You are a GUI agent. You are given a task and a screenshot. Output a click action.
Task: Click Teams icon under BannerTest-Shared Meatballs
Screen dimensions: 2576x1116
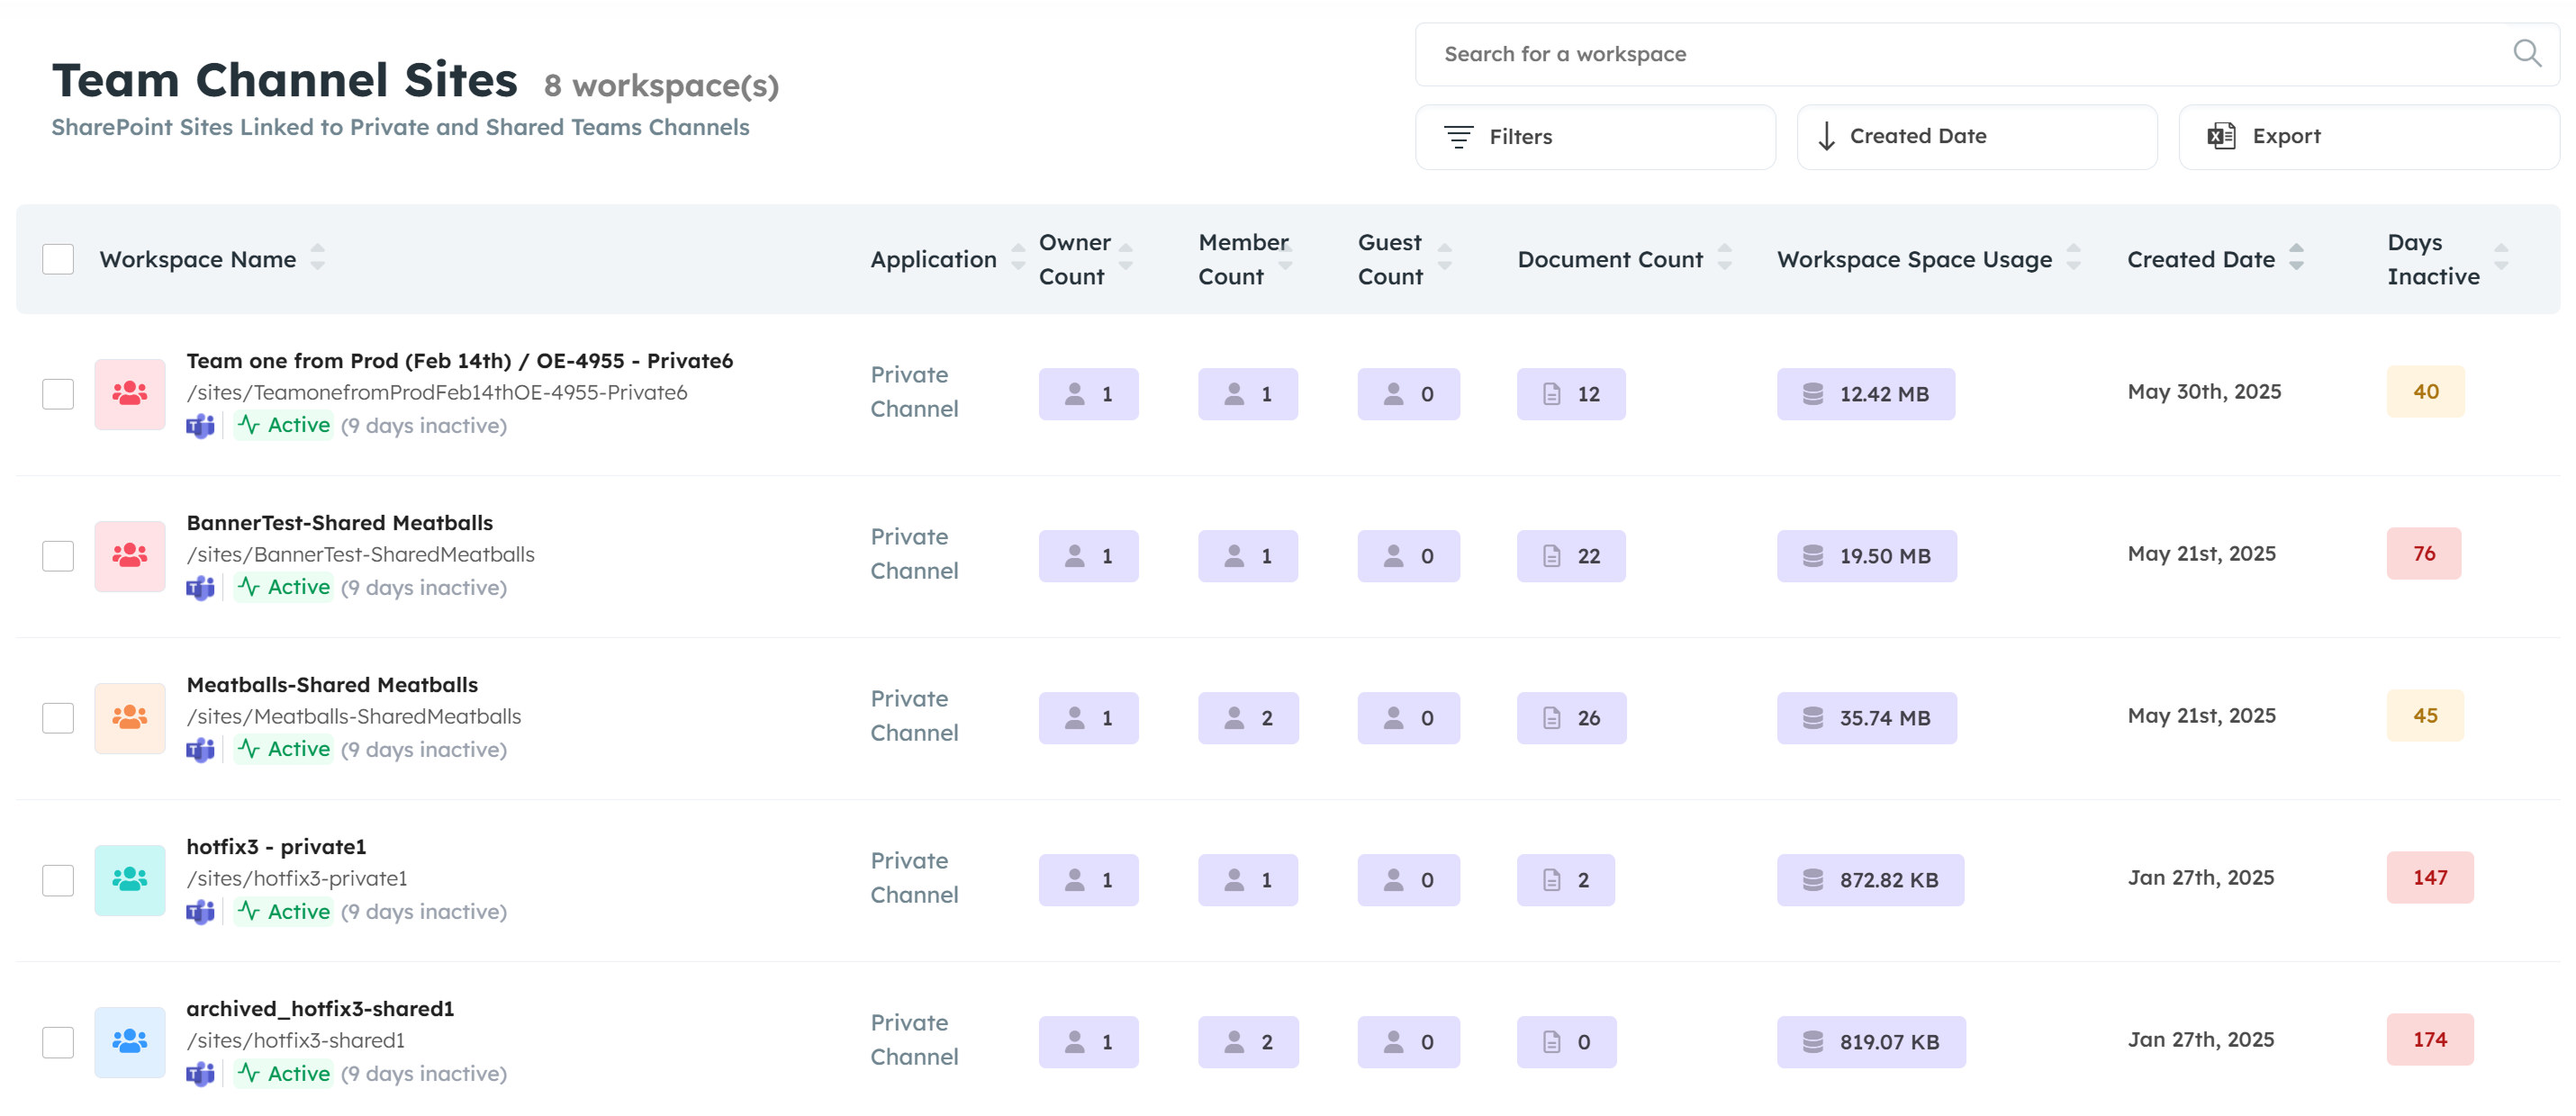pyautogui.click(x=200, y=588)
